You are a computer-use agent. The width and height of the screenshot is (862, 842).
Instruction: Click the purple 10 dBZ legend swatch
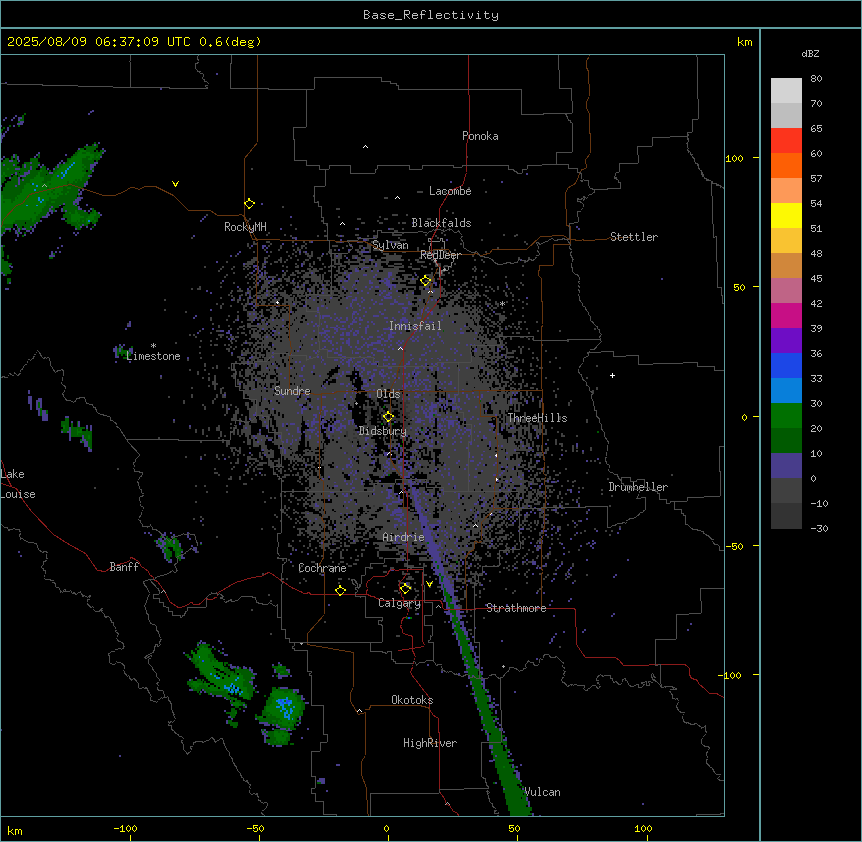786,466
